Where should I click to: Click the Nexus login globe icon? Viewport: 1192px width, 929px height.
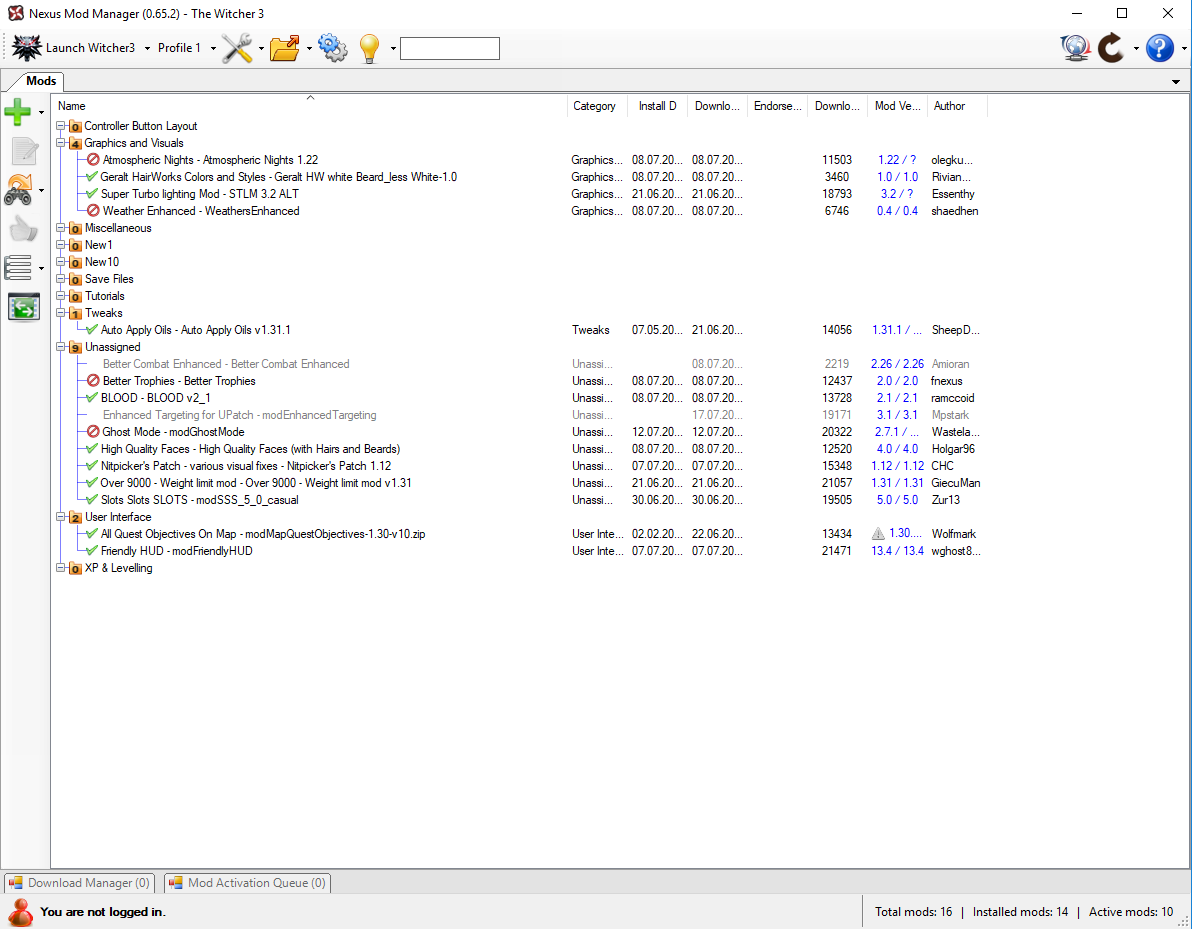[1076, 48]
